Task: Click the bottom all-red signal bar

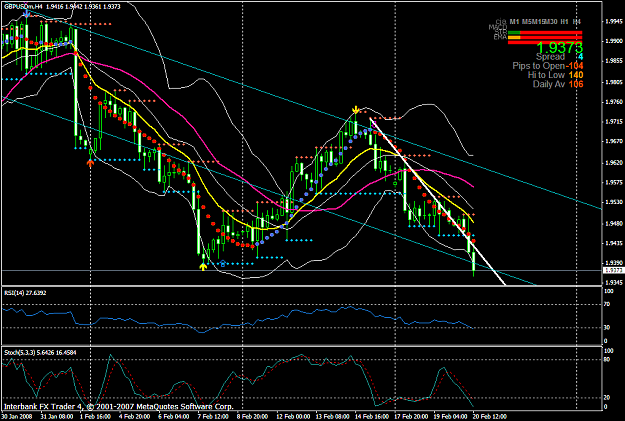Action: (545, 42)
